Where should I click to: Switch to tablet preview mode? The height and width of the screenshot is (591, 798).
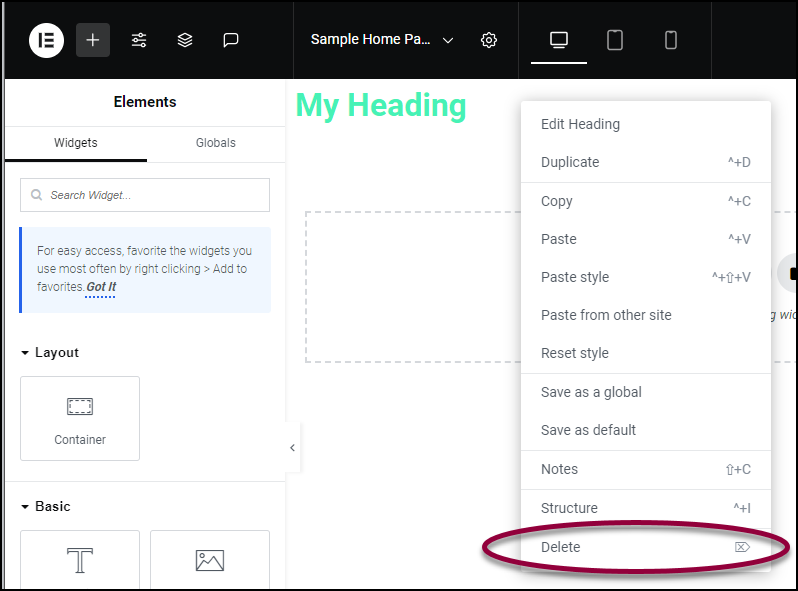(615, 40)
